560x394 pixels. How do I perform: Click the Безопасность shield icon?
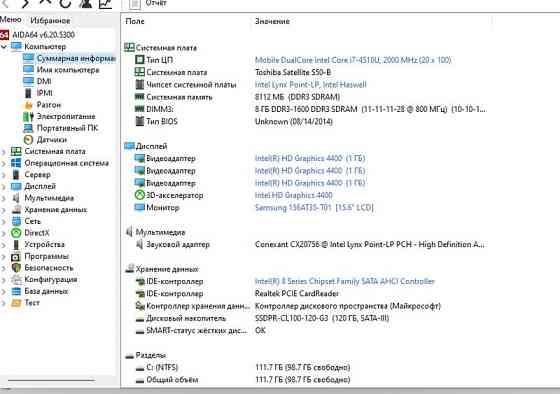(16, 268)
